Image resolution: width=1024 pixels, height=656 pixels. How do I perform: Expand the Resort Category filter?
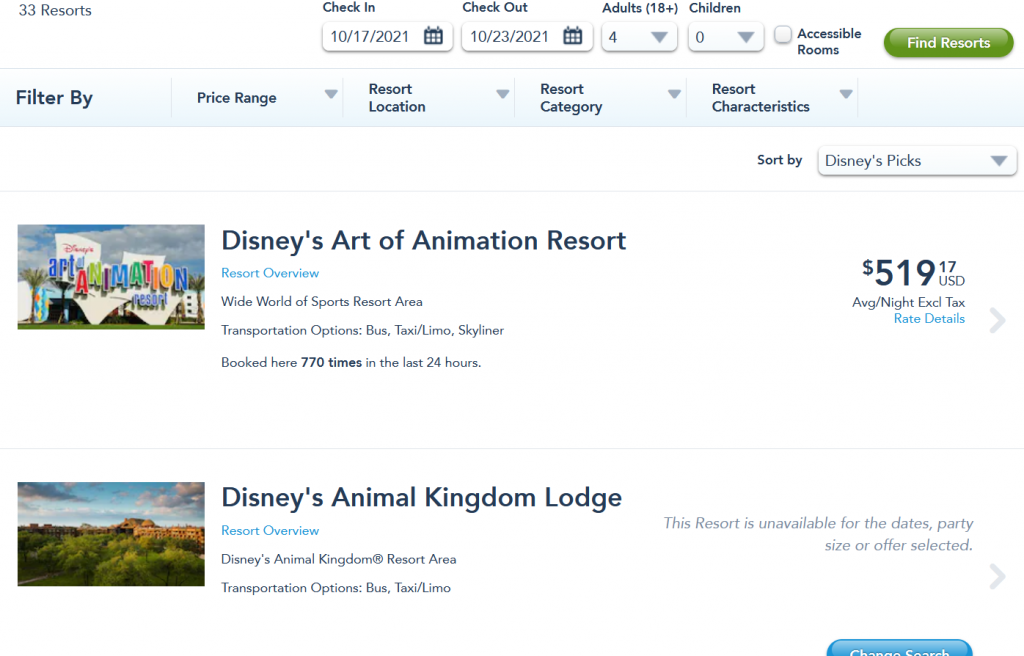[601, 97]
